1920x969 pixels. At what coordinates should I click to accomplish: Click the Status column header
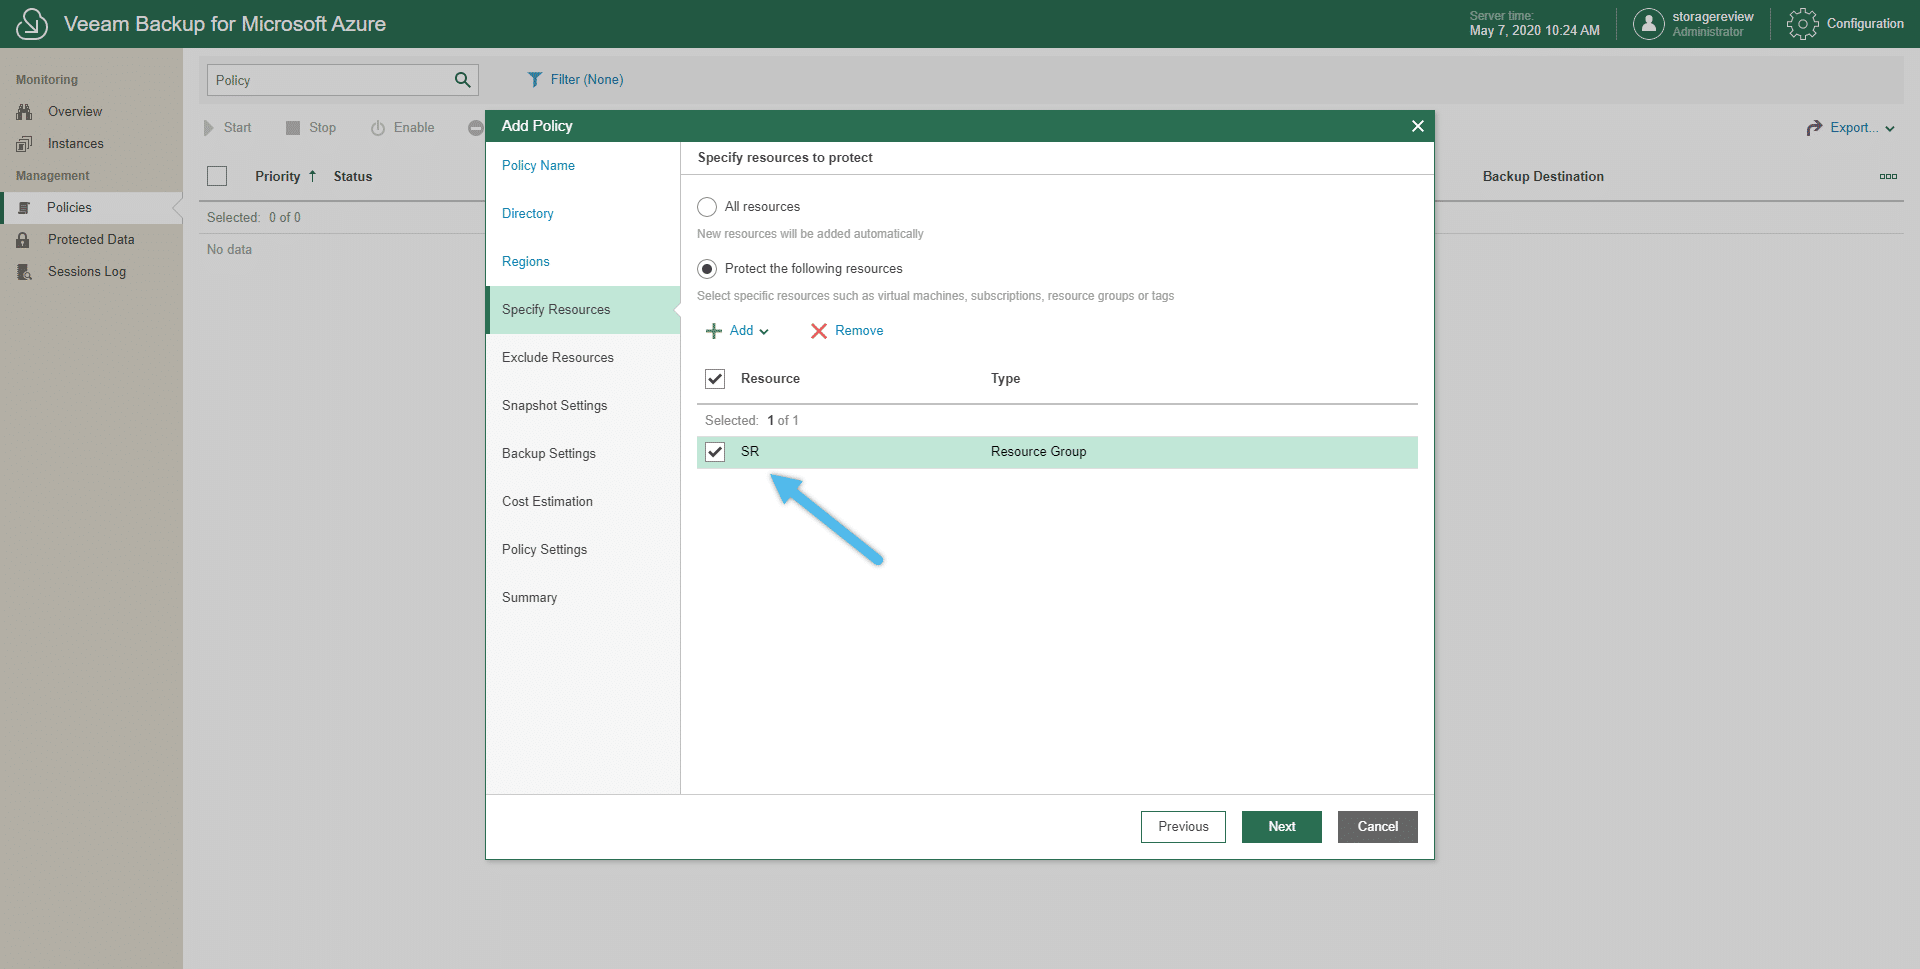(x=353, y=177)
